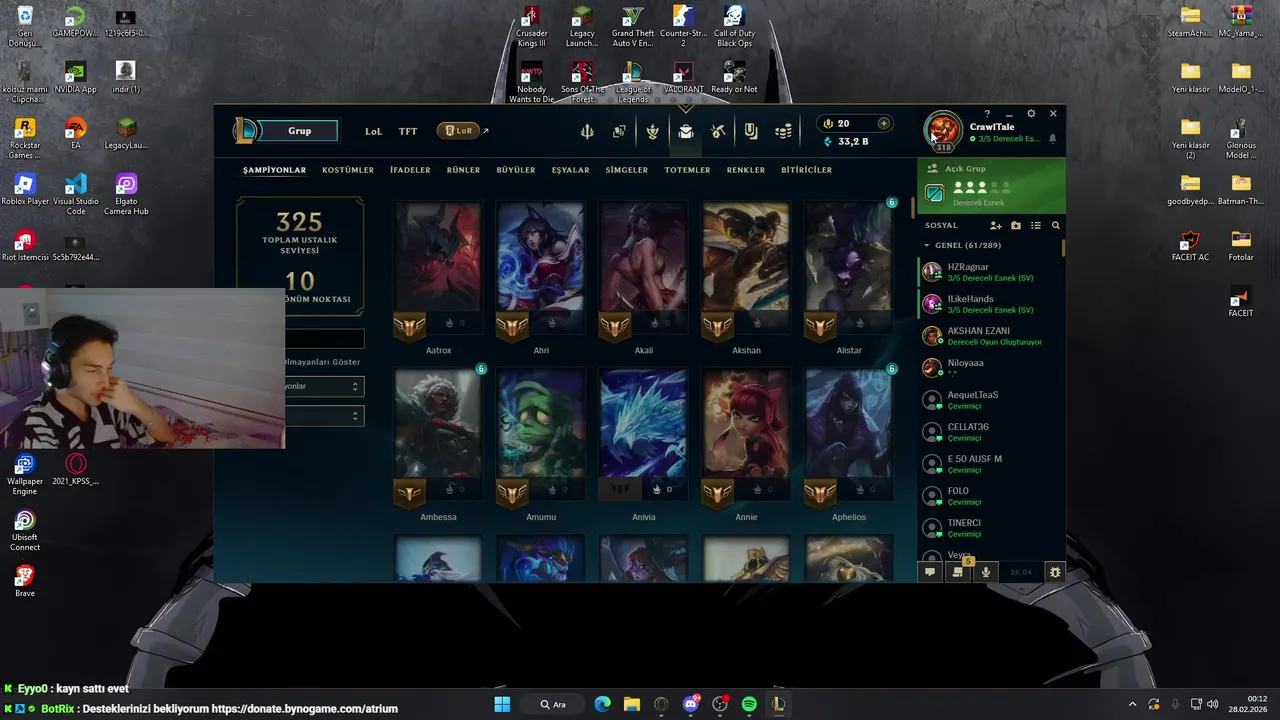
Task: Click friend name Niloyaaa
Action: coord(965,363)
